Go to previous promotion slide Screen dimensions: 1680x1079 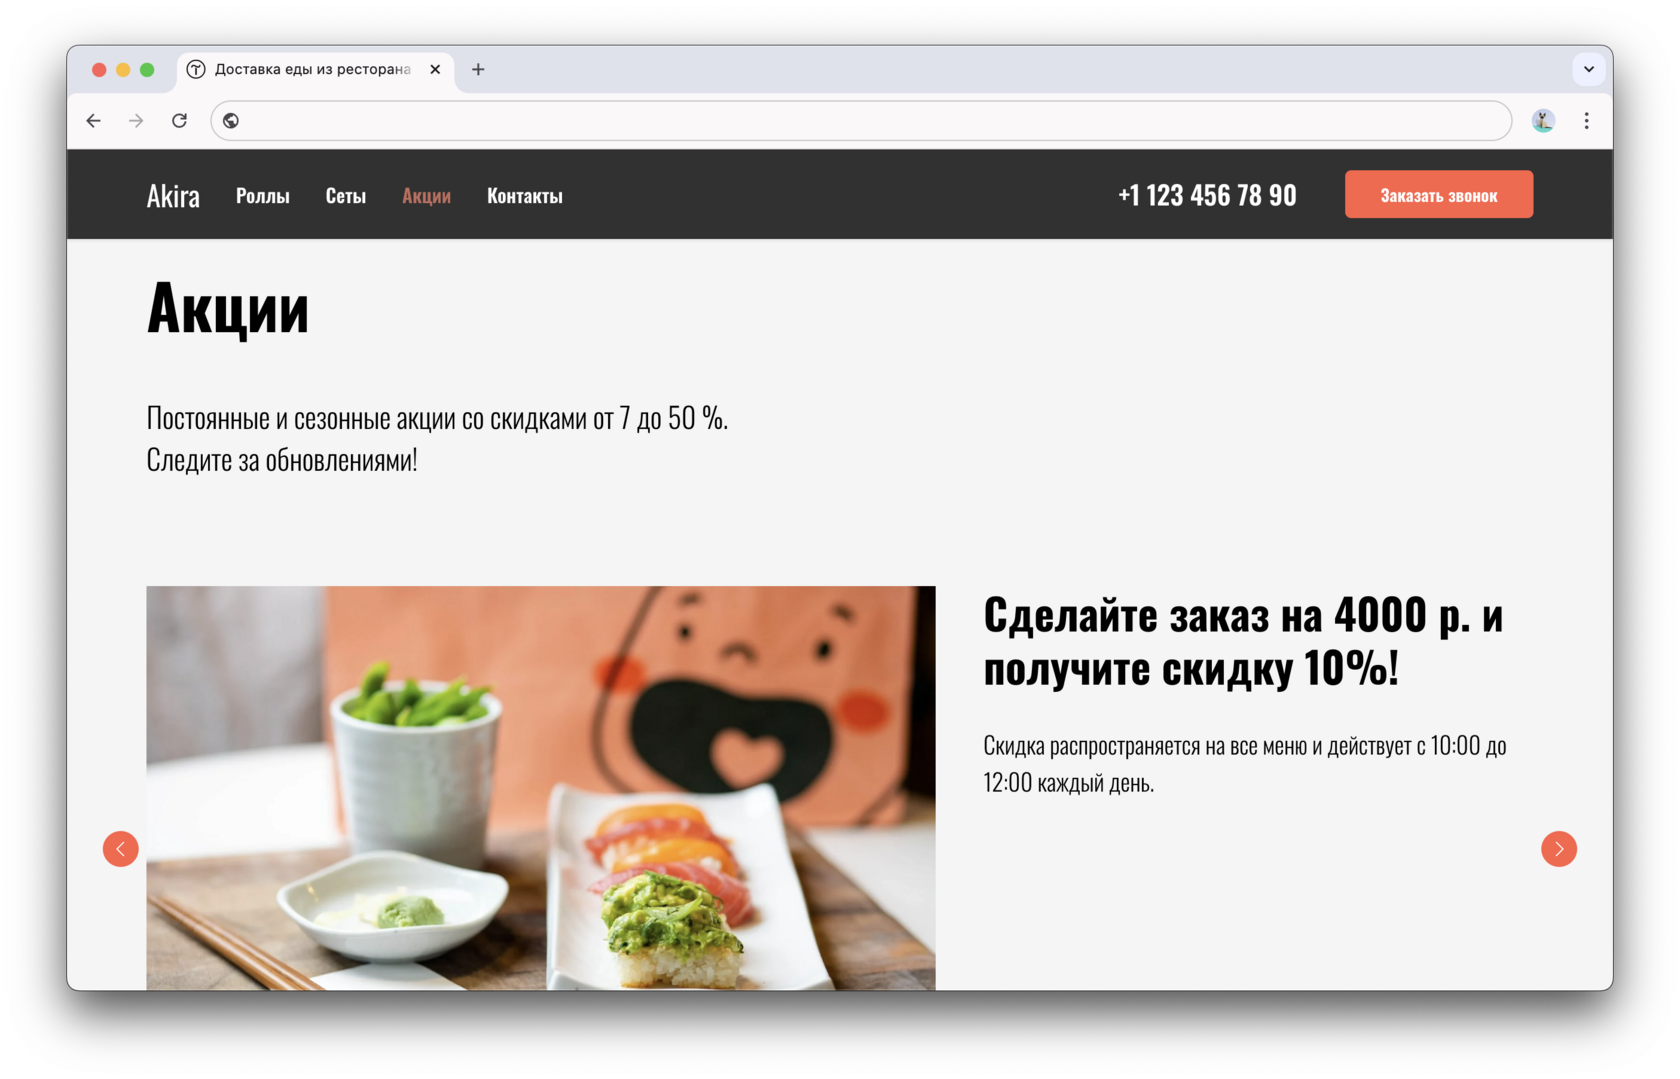tap(121, 849)
